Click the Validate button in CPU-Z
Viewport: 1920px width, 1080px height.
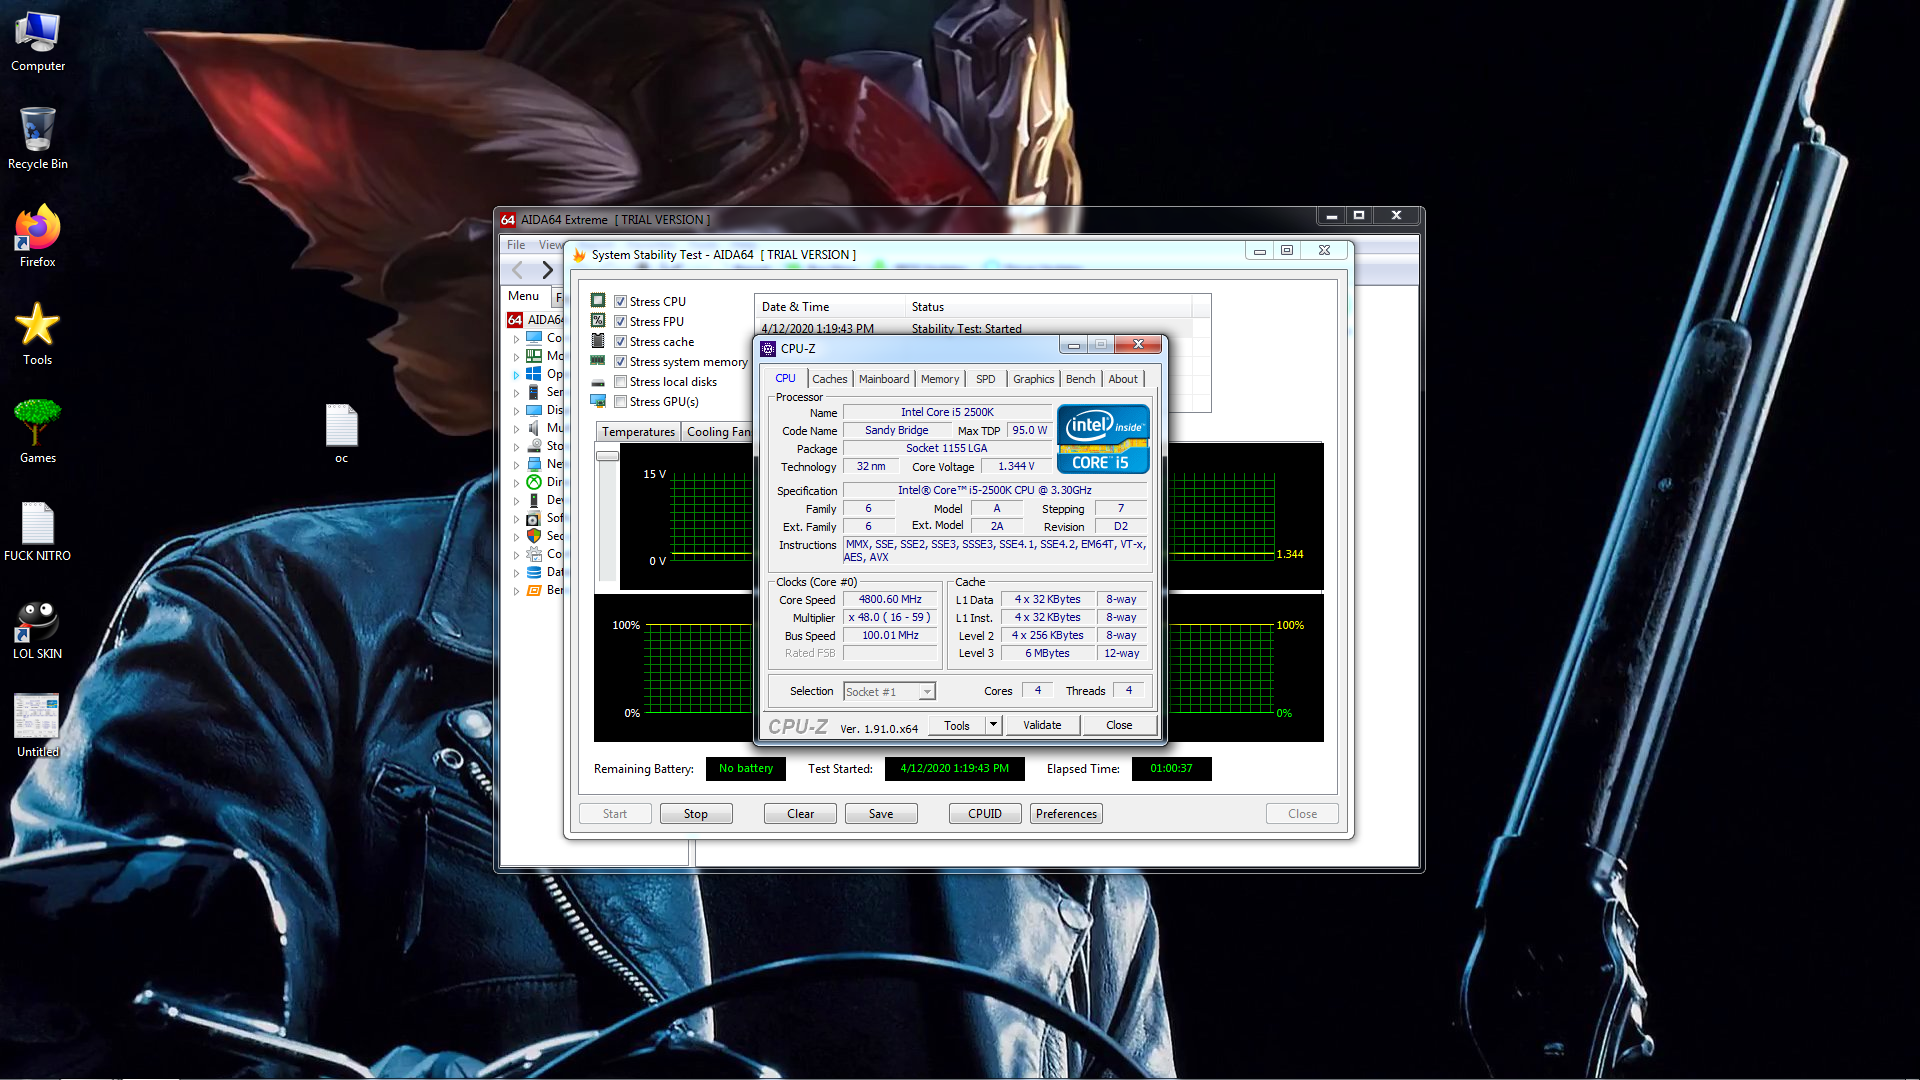click(1042, 725)
